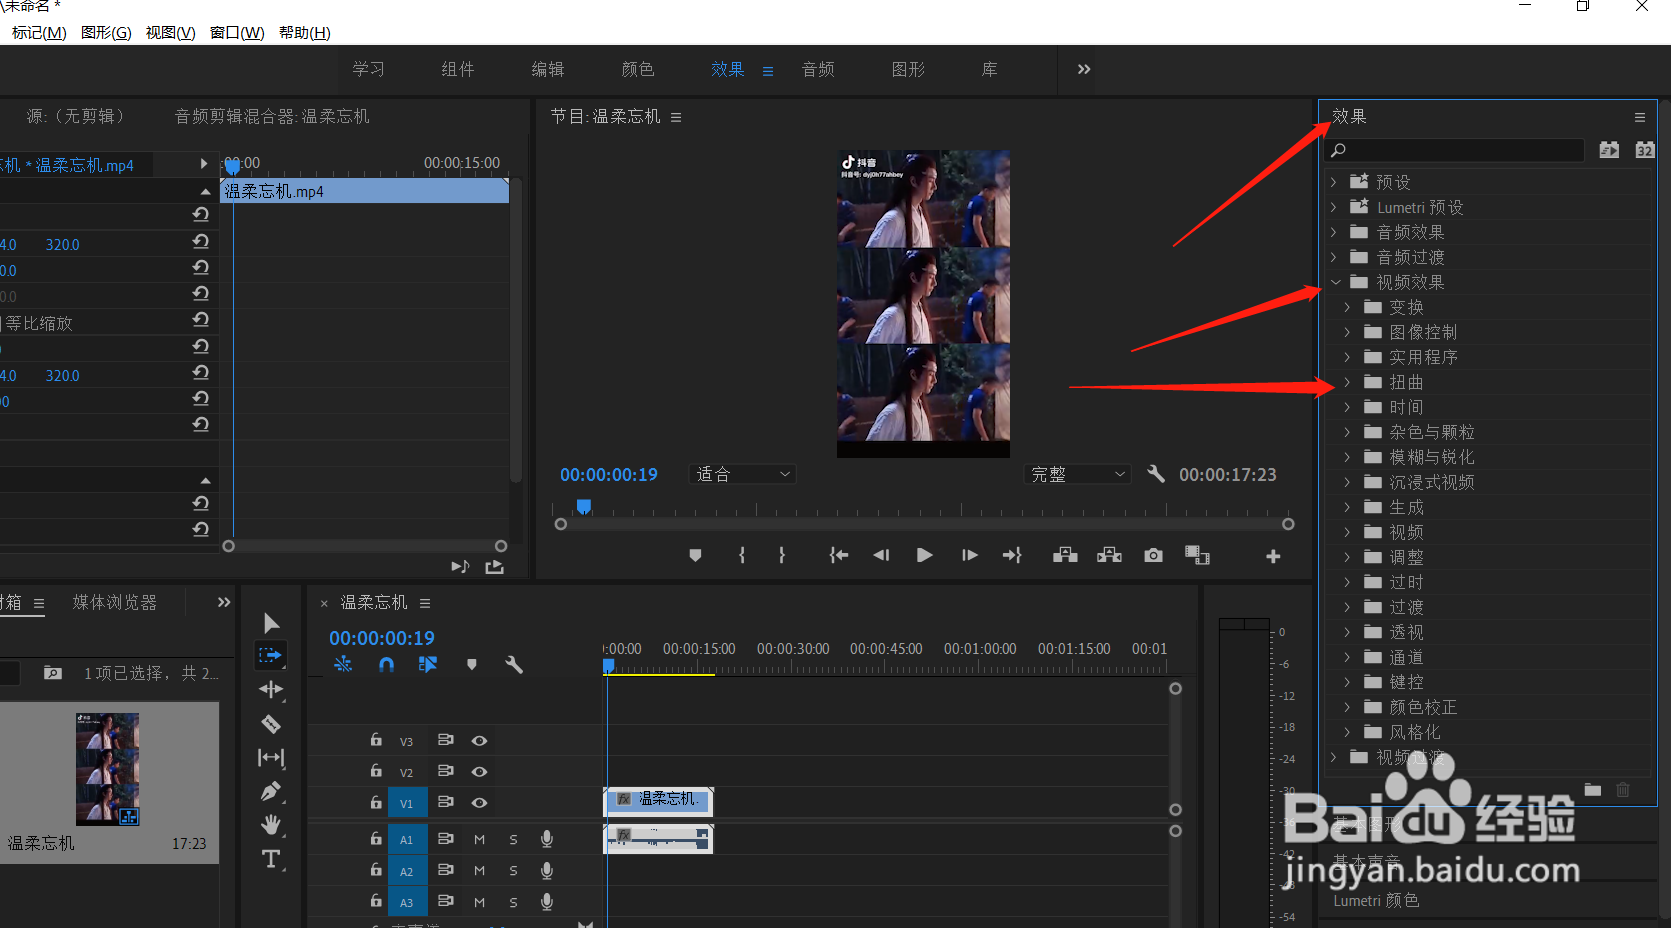This screenshot has height=928, width=1671.
Task: Open the 效果 panel menu
Action: 1640,117
